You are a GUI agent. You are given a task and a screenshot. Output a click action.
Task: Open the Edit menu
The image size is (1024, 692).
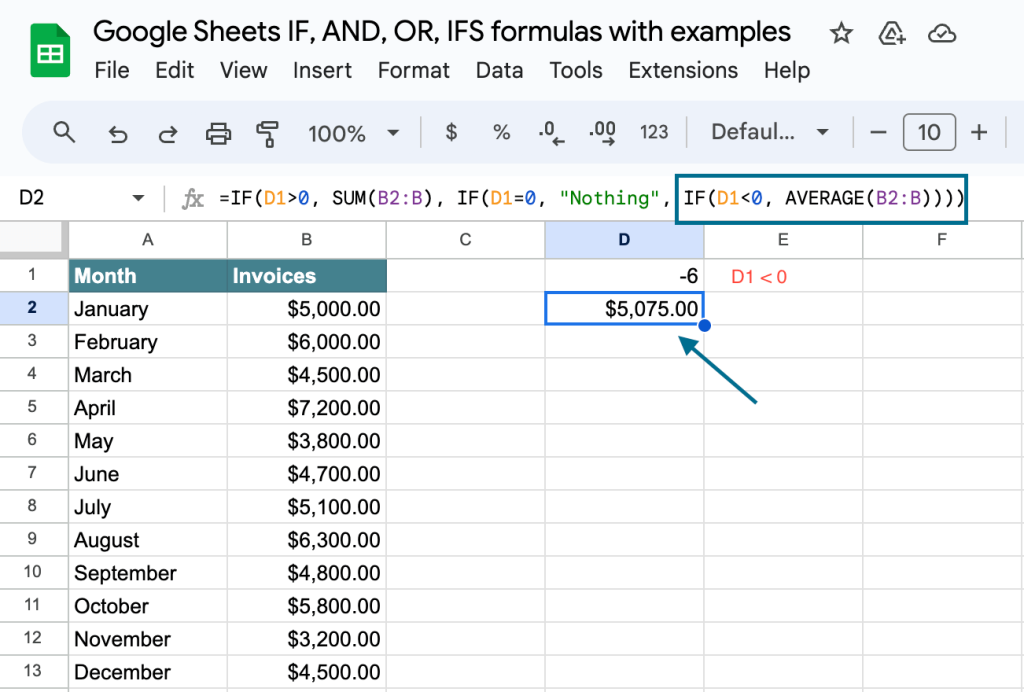[174, 70]
